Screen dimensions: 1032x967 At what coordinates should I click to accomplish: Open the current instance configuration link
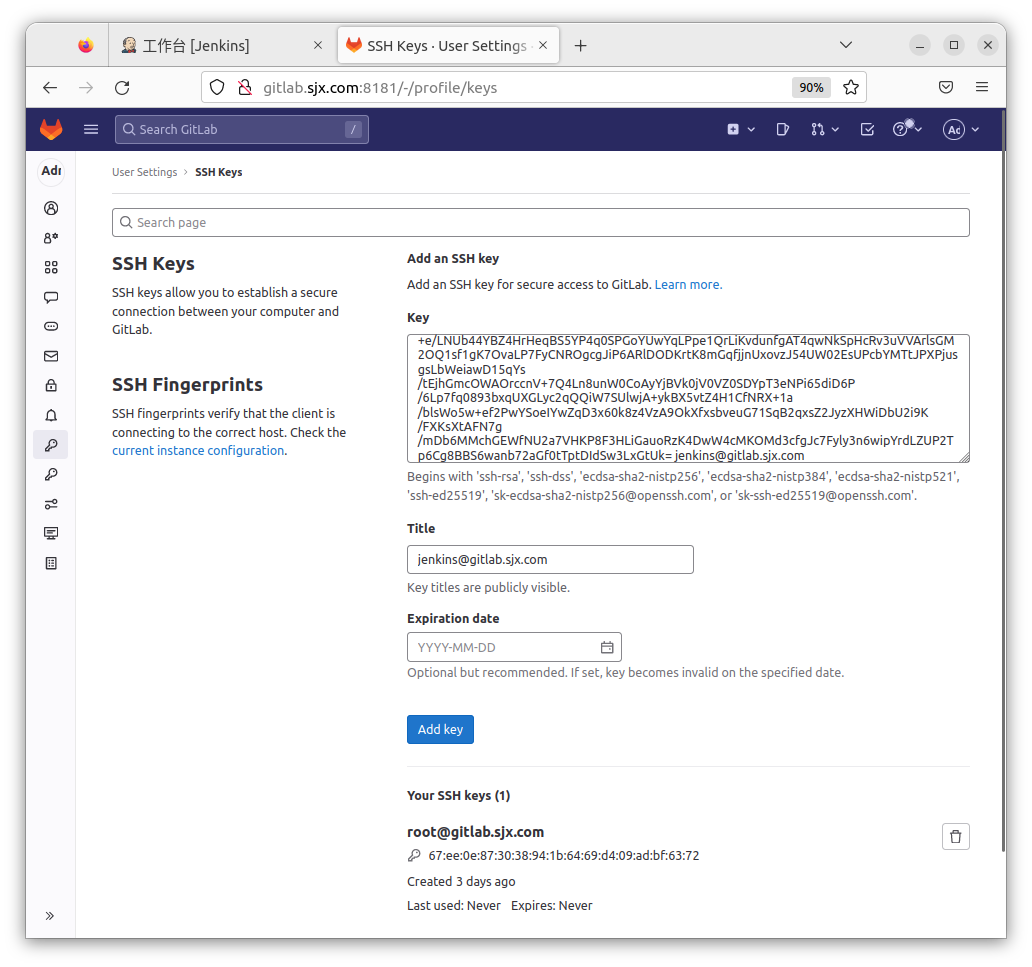(x=198, y=451)
